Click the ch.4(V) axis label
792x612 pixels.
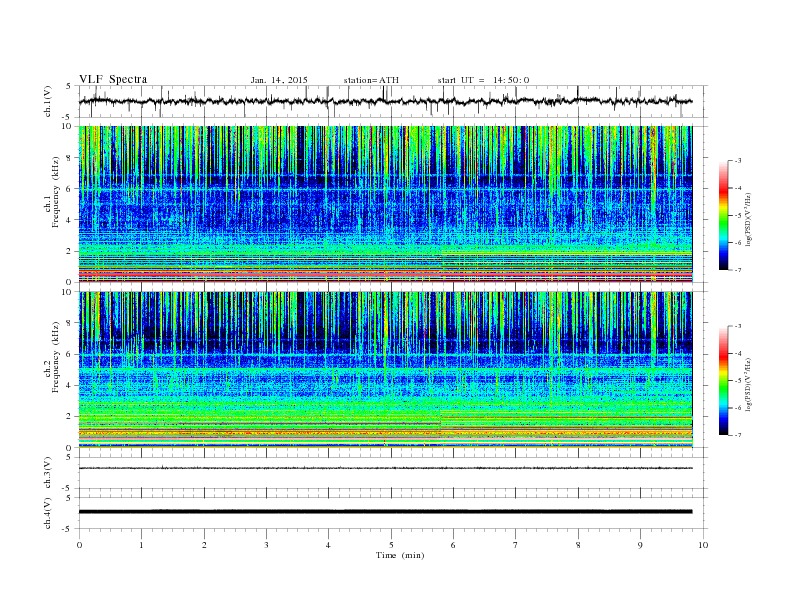pos(48,513)
